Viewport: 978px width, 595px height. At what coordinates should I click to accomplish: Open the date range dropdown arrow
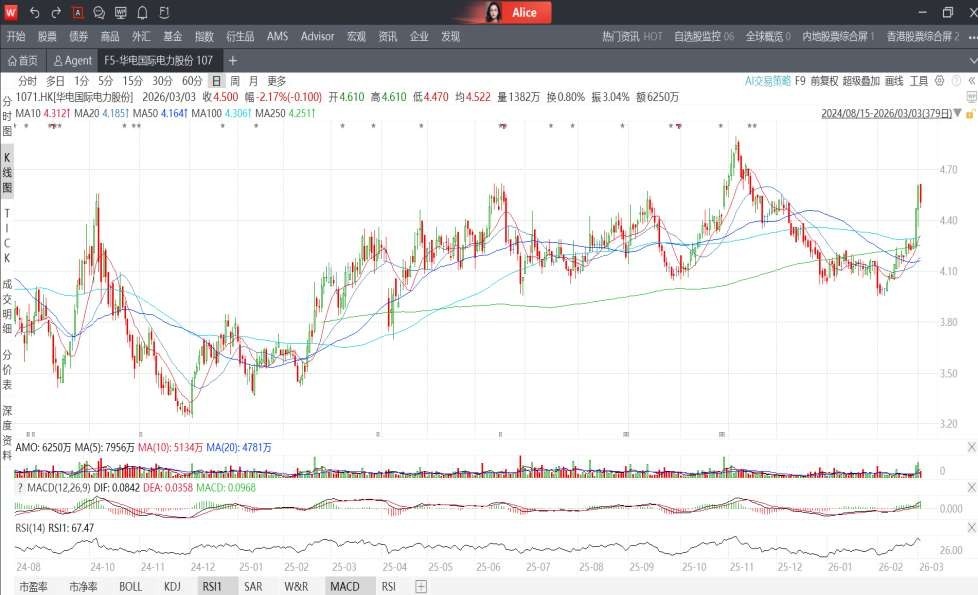pos(958,114)
